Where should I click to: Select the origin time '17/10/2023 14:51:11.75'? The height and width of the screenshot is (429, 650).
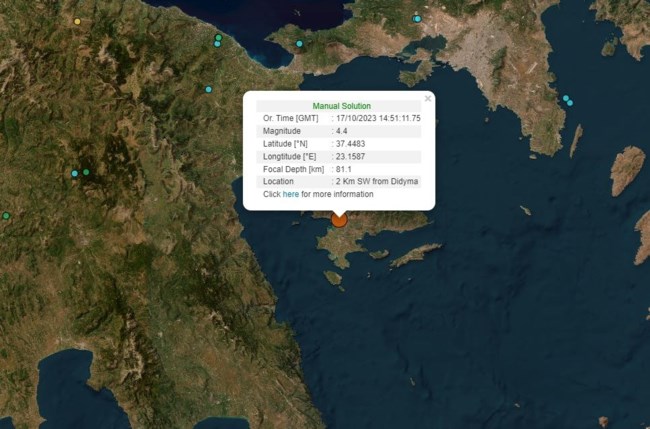(378, 118)
